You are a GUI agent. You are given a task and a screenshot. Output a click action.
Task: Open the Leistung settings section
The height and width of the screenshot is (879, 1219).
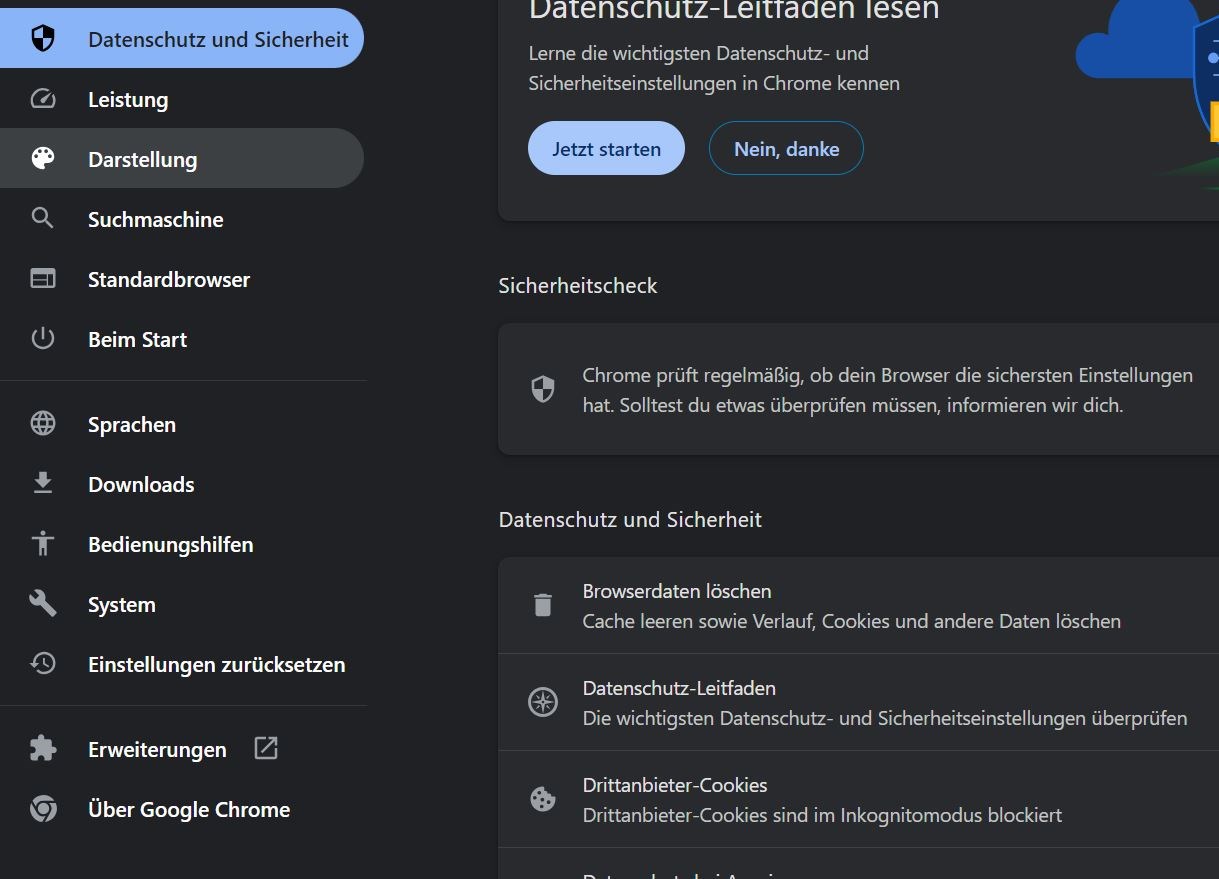click(x=182, y=99)
